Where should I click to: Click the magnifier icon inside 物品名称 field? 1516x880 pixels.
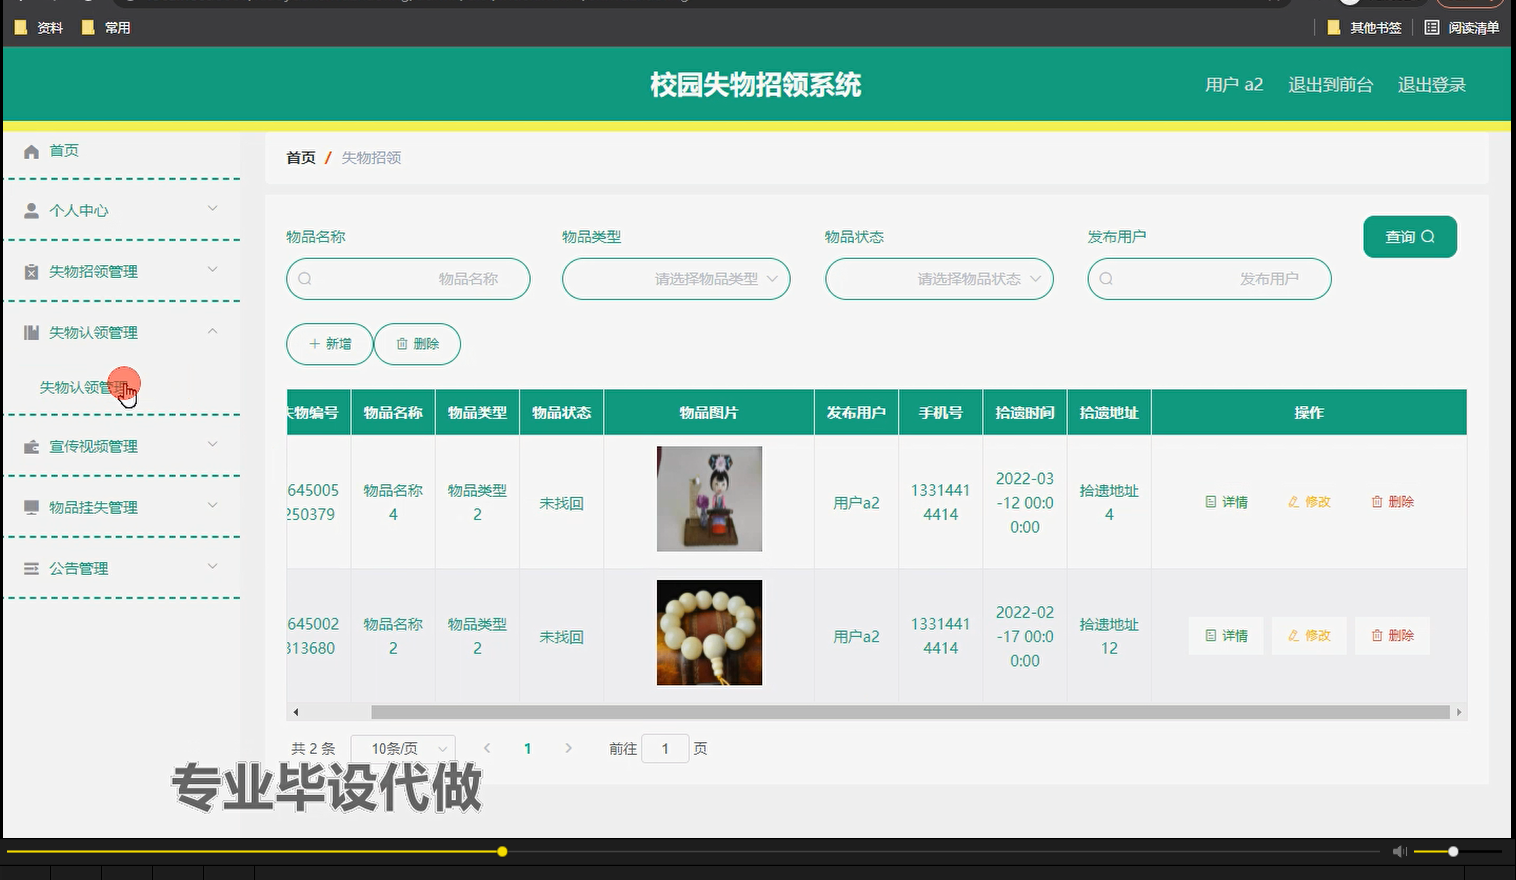click(304, 278)
